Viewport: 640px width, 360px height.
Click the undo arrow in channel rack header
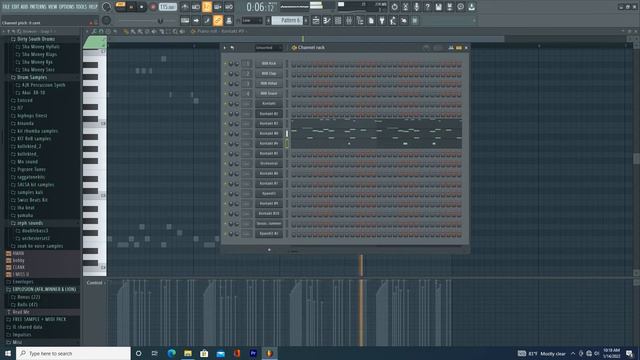pos(232,48)
